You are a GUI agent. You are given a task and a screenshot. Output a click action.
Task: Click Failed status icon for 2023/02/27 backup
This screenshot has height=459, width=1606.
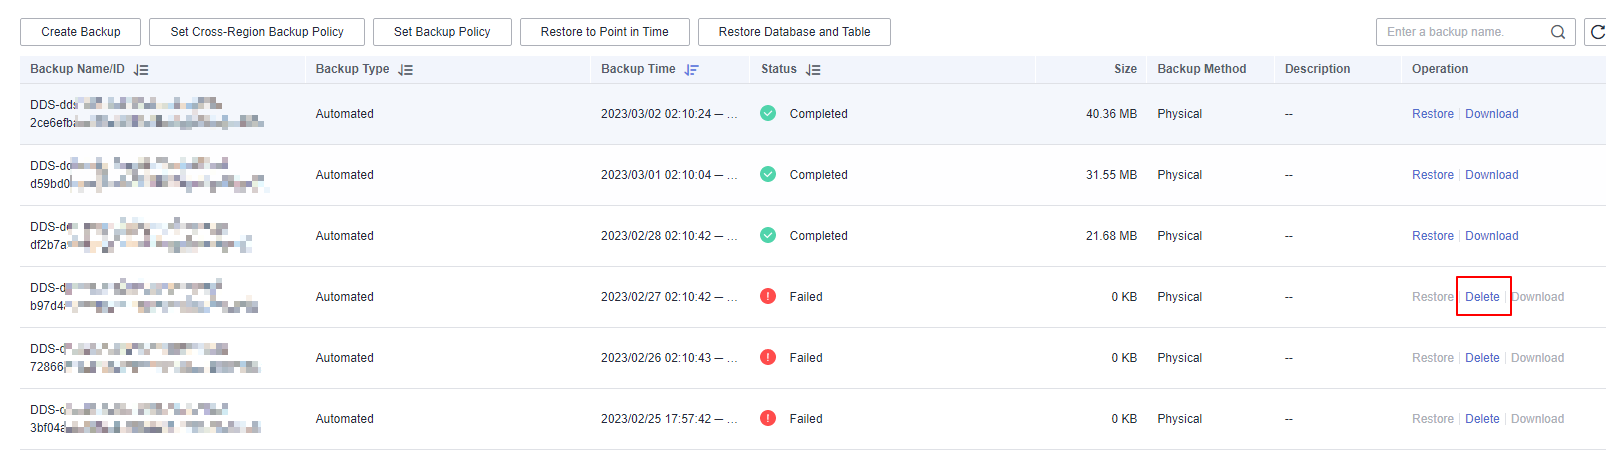click(768, 296)
